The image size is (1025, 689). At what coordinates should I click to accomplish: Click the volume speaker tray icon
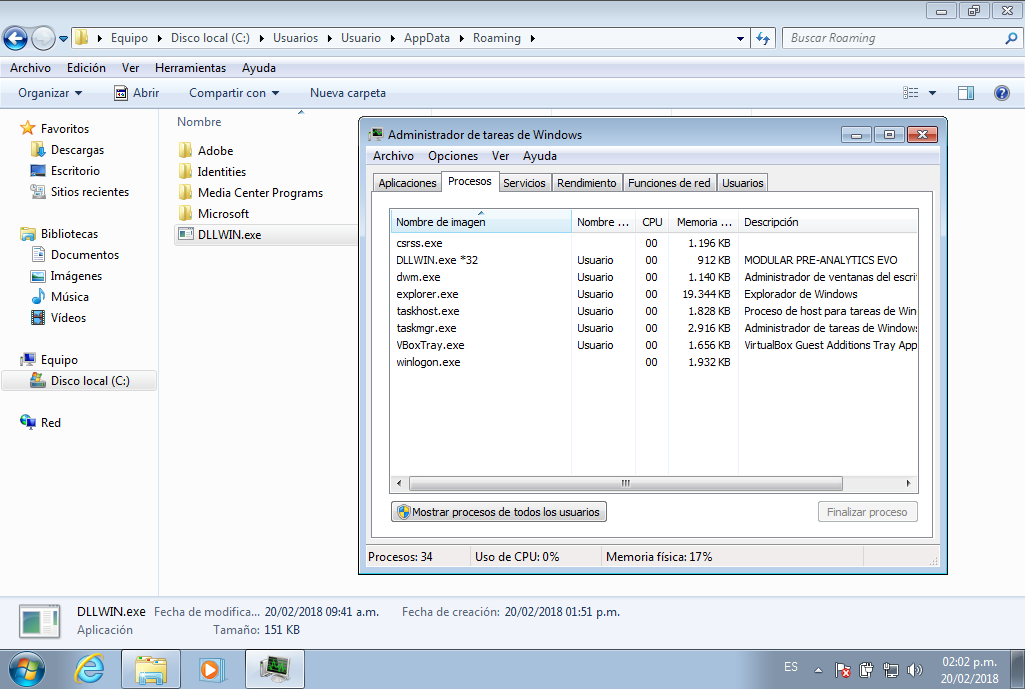coord(915,669)
